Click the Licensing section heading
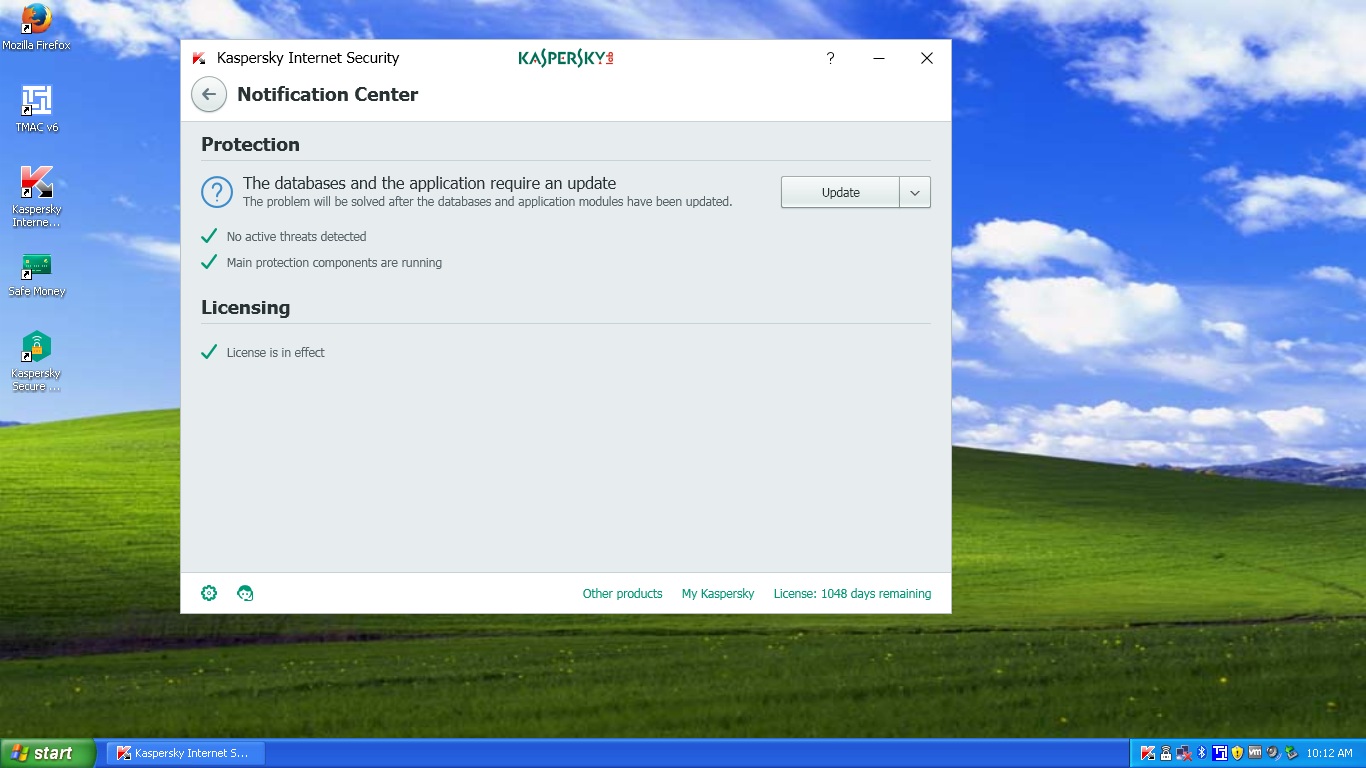This screenshot has height=768, width=1366. [245, 308]
